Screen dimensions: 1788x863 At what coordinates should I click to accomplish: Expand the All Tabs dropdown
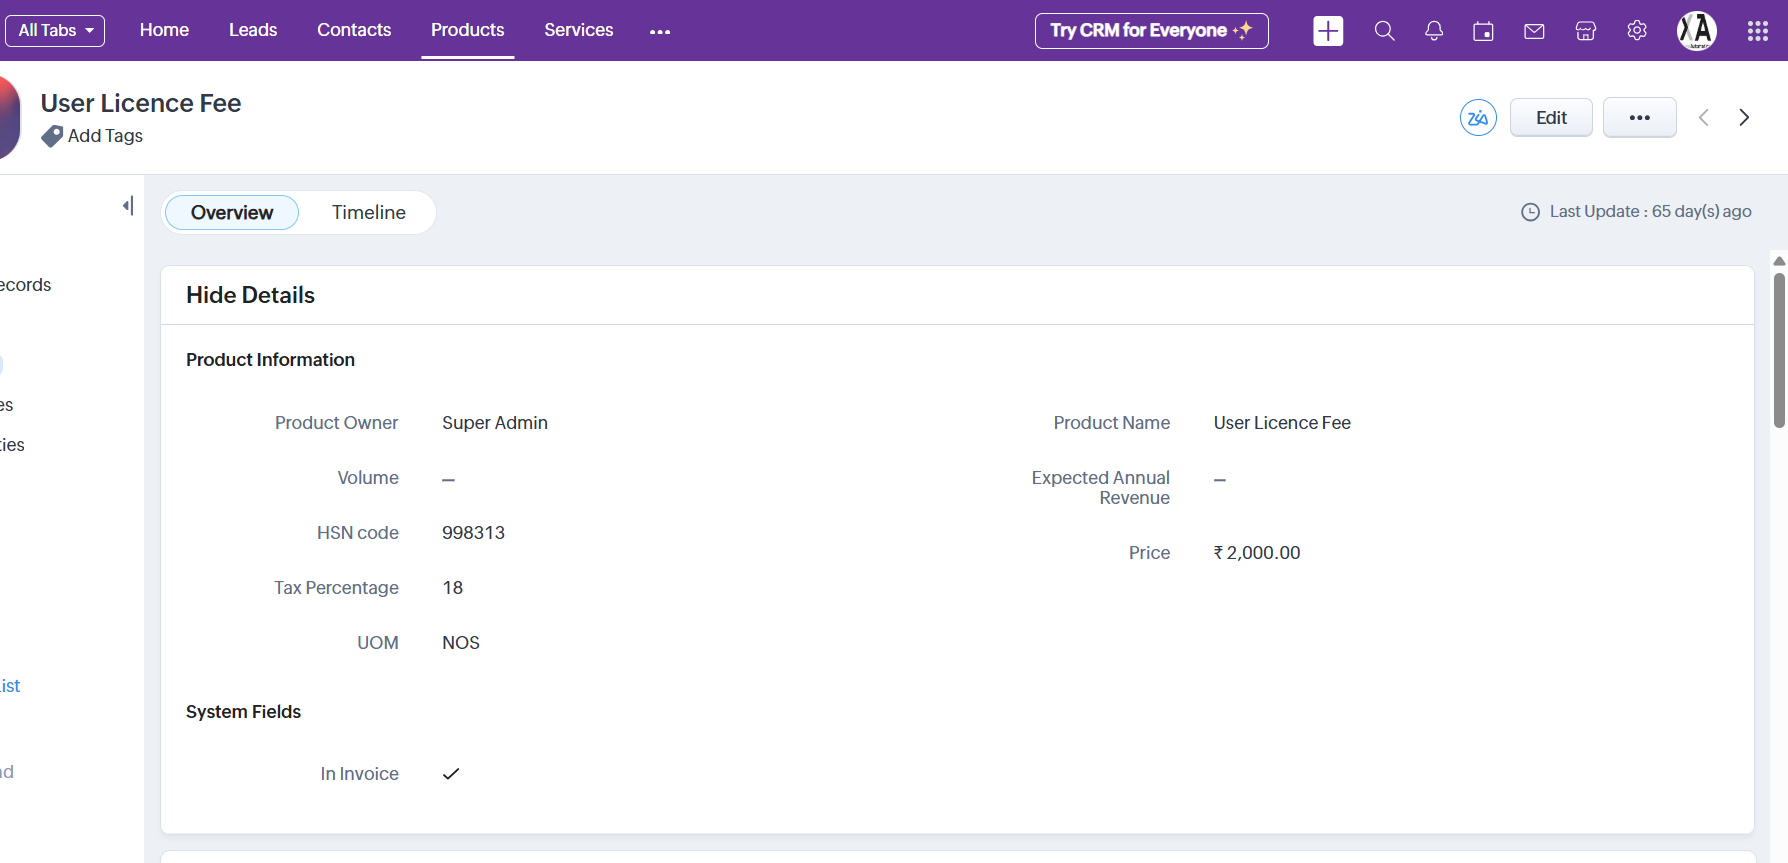point(55,31)
